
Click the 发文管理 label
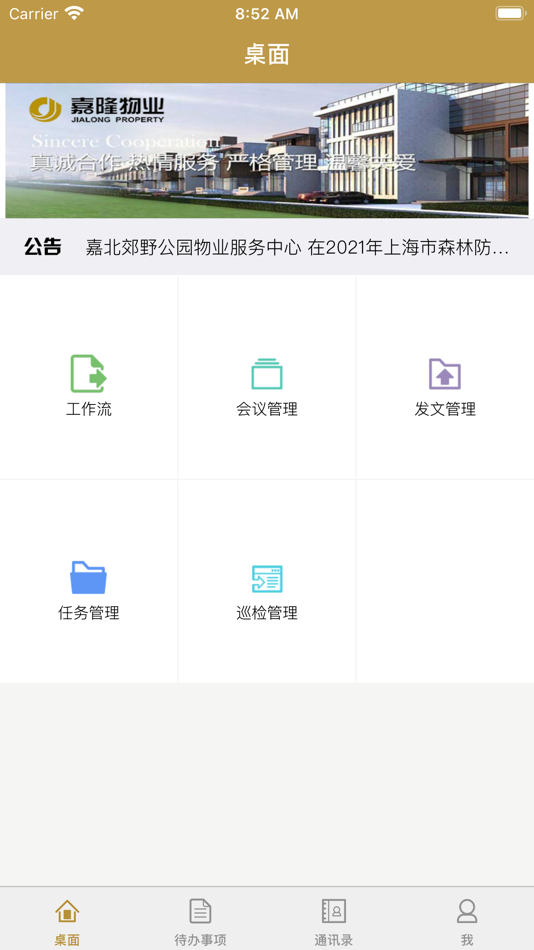coord(445,410)
